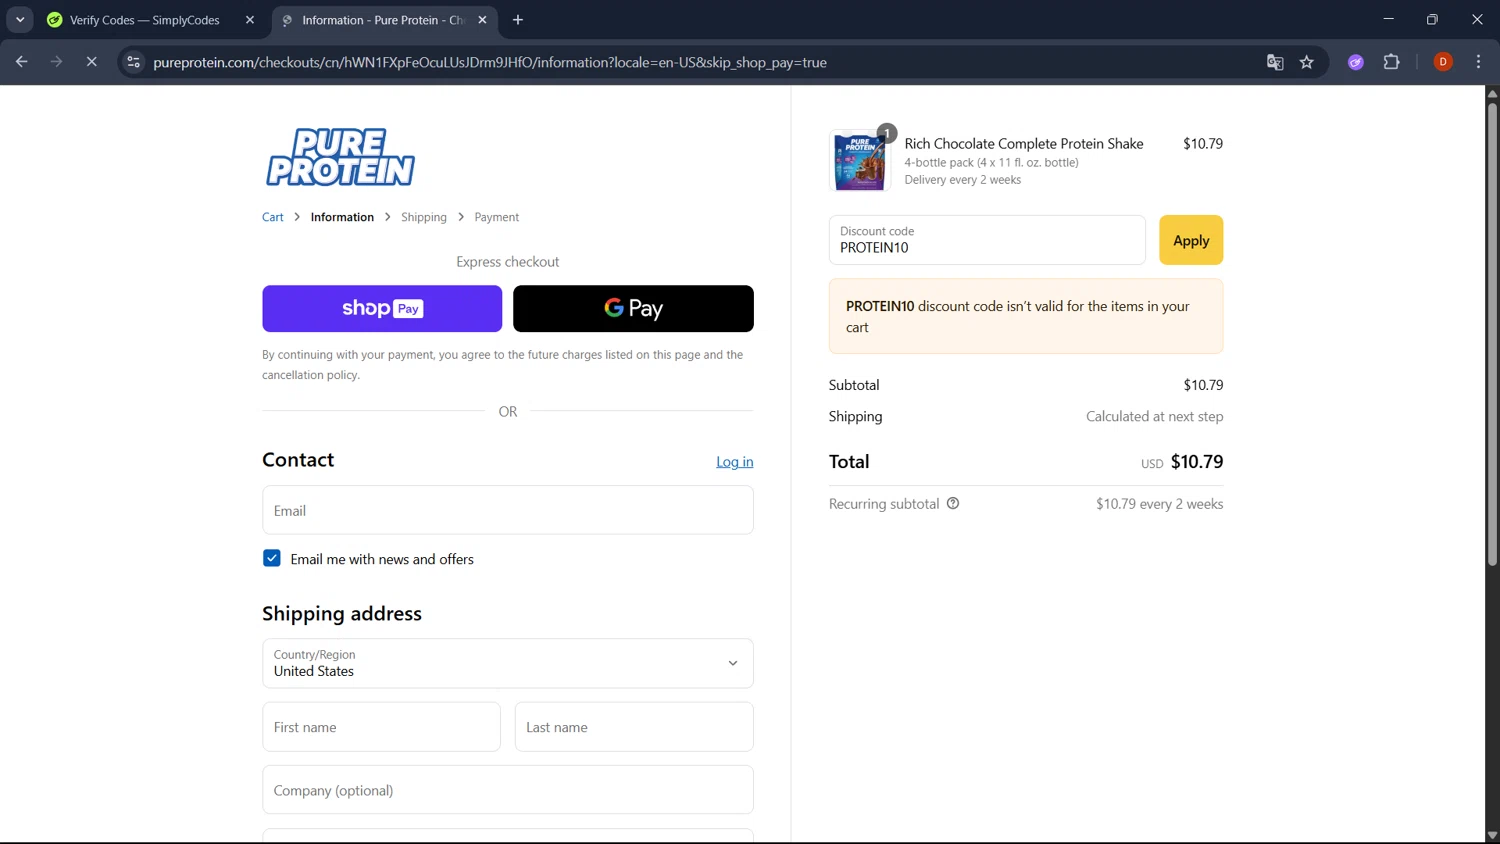Viewport: 1500px width, 844px height.
Task: Click the Pure Protein logo
Action: click(x=340, y=157)
